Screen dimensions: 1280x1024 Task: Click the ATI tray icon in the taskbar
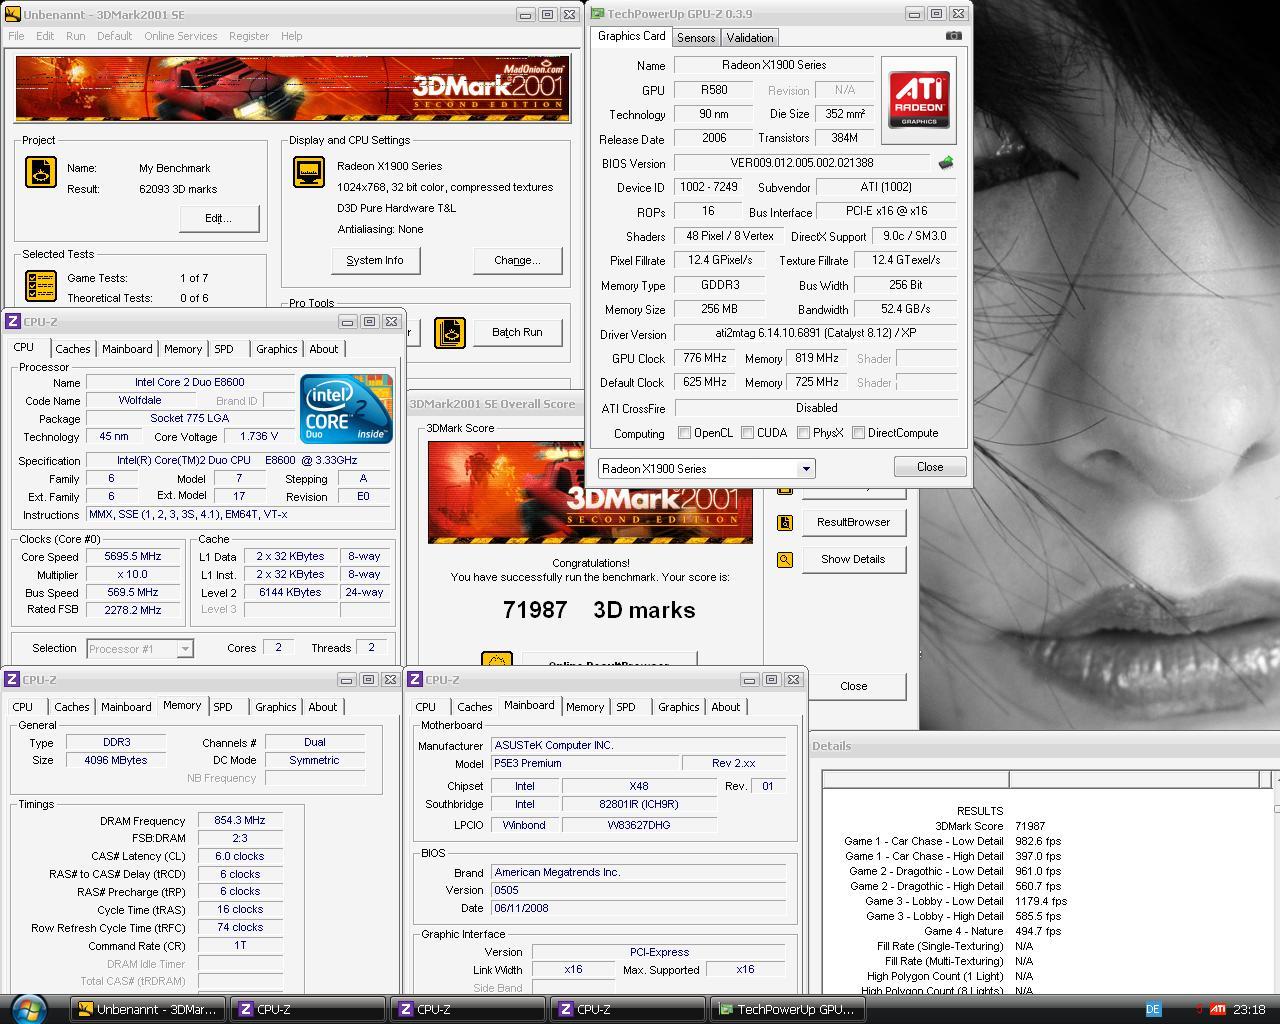[1218, 1009]
